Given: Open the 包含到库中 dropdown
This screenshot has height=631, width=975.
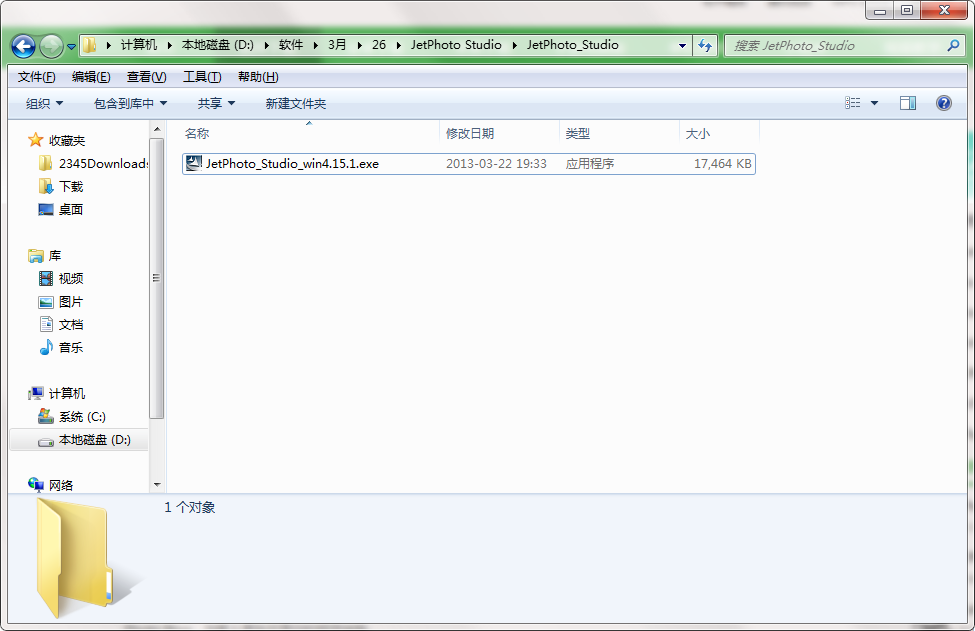Looking at the screenshot, I should pyautogui.click(x=130, y=103).
